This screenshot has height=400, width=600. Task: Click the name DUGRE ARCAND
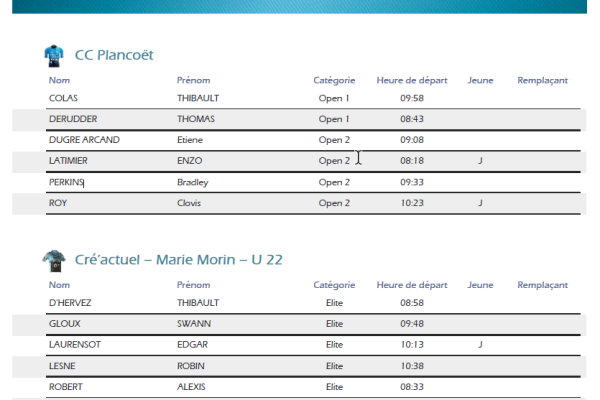(x=84, y=140)
